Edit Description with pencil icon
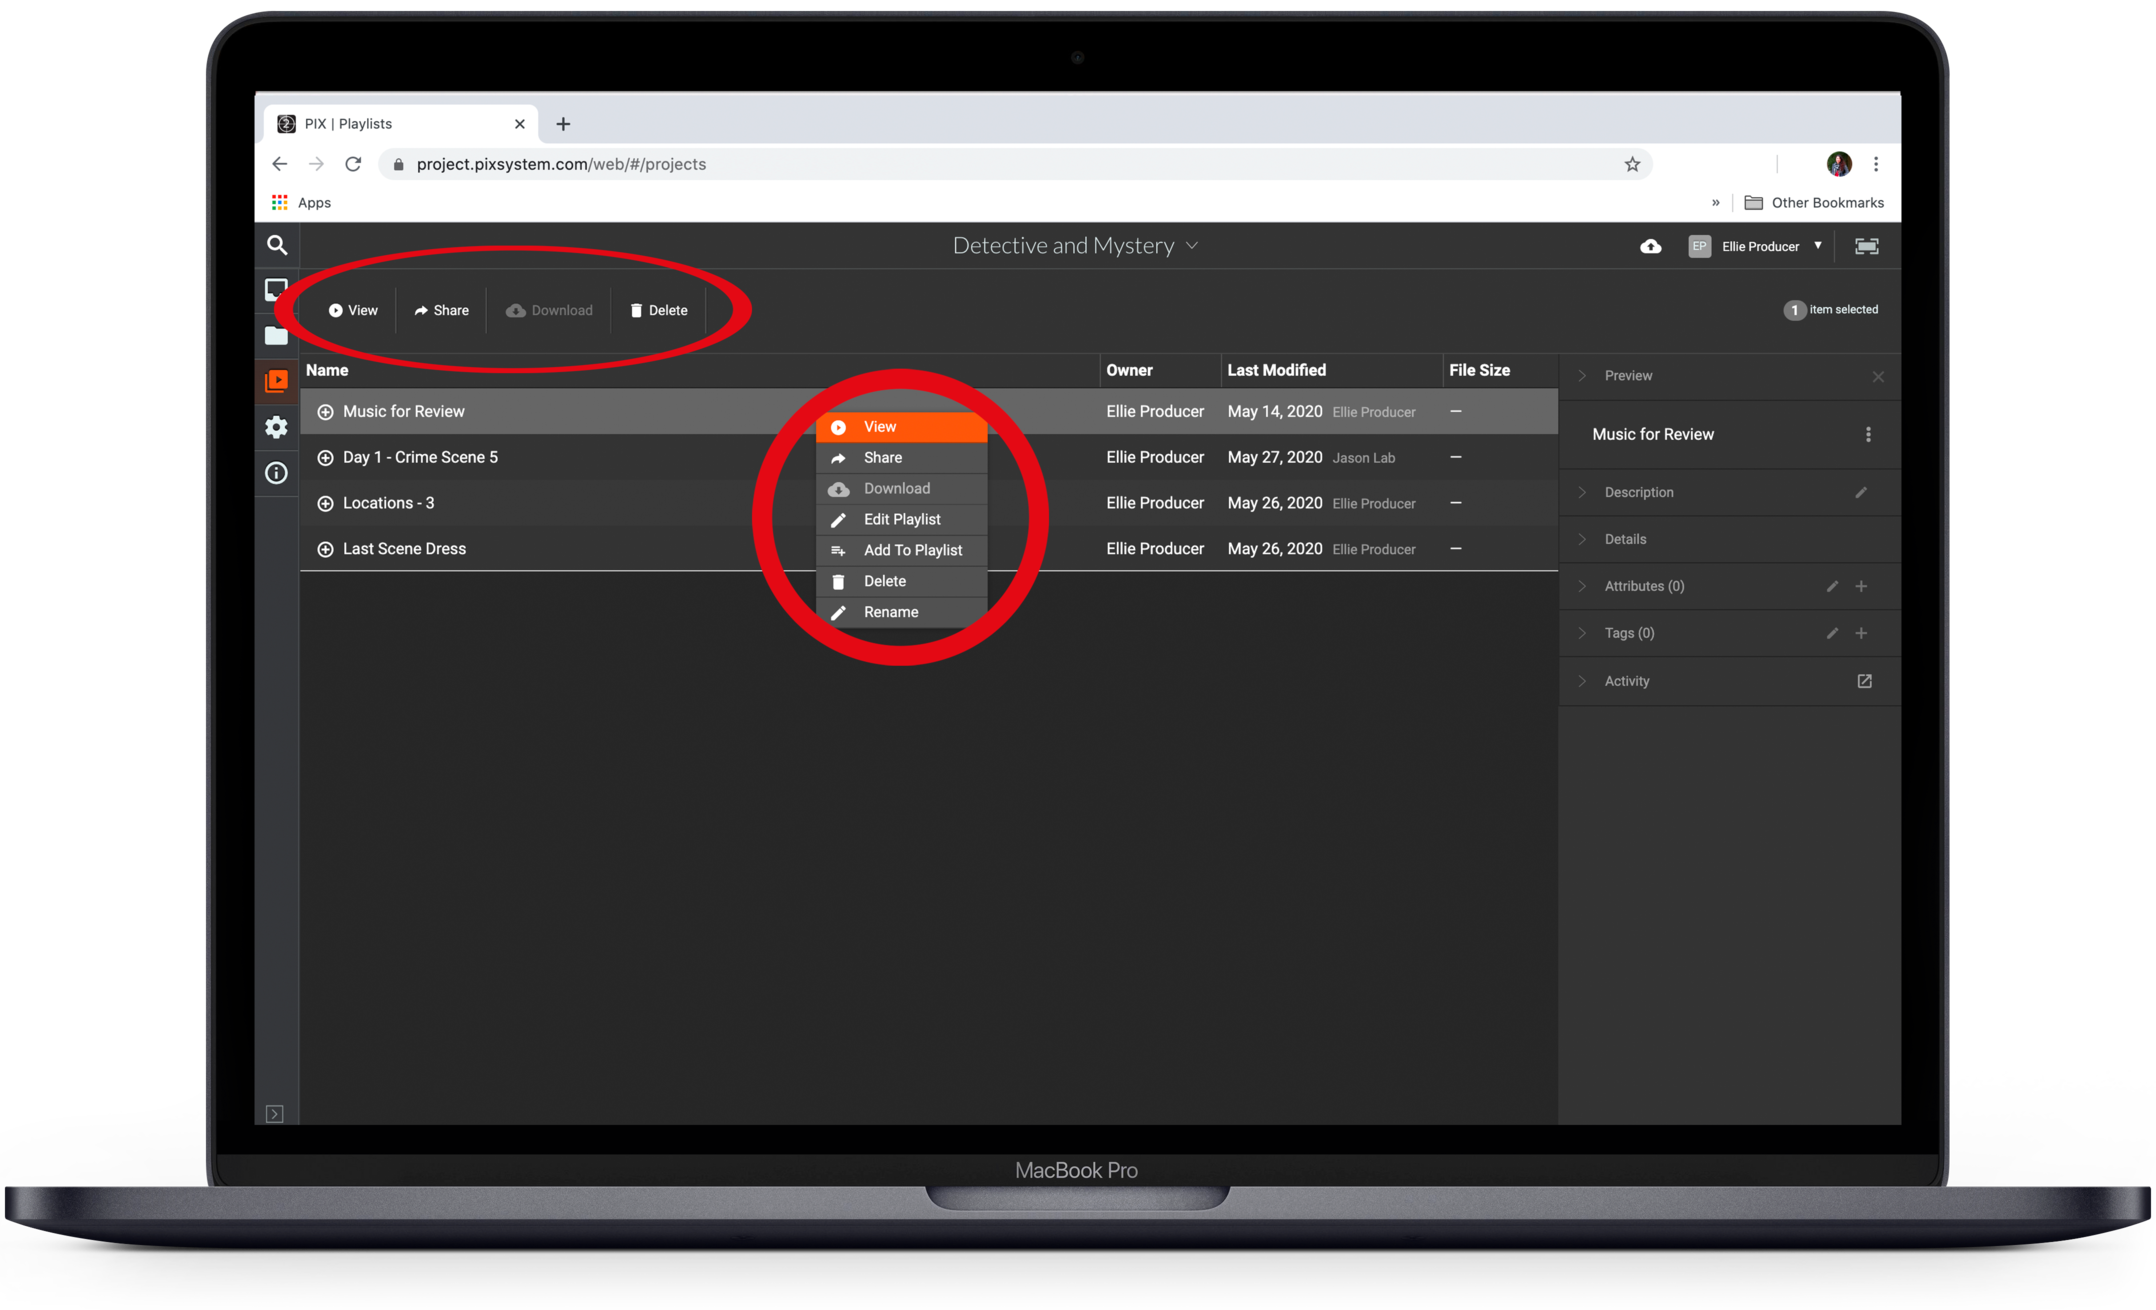2156x1310 pixels. [1861, 492]
